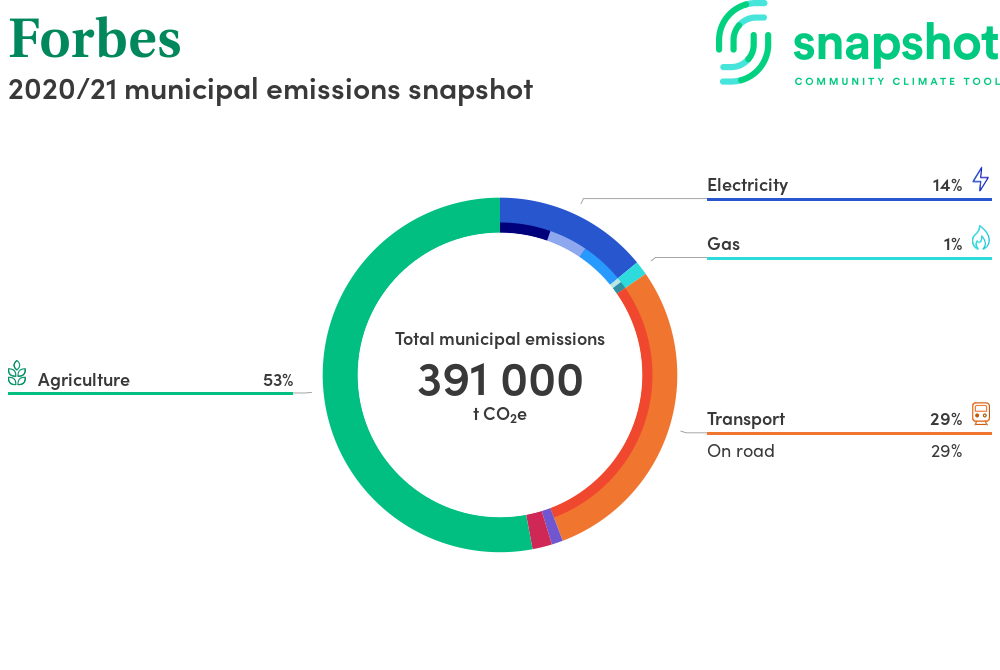Click the Agriculture legend label
The height and width of the screenshot is (670, 1000).
tap(84, 380)
